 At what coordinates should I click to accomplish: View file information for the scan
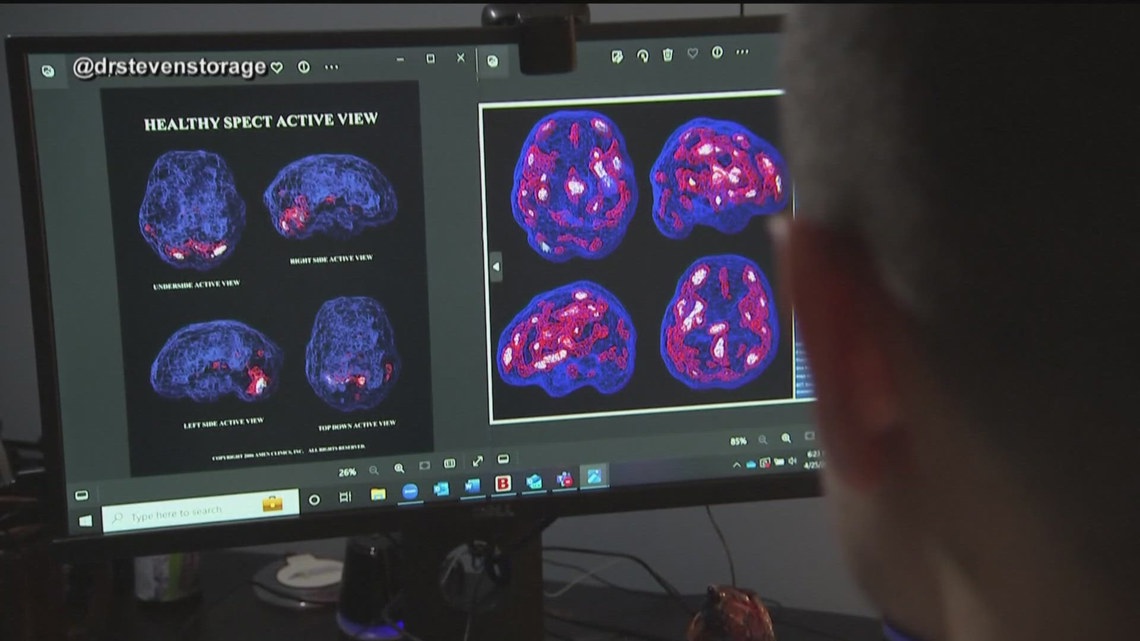[x=718, y=52]
